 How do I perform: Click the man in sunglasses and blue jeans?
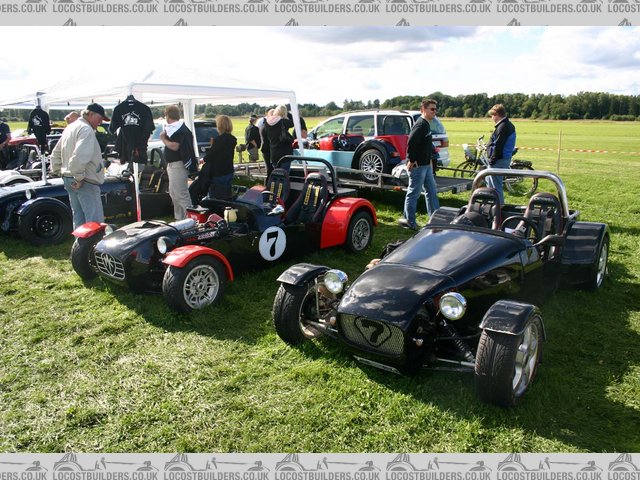(x=421, y=162)
